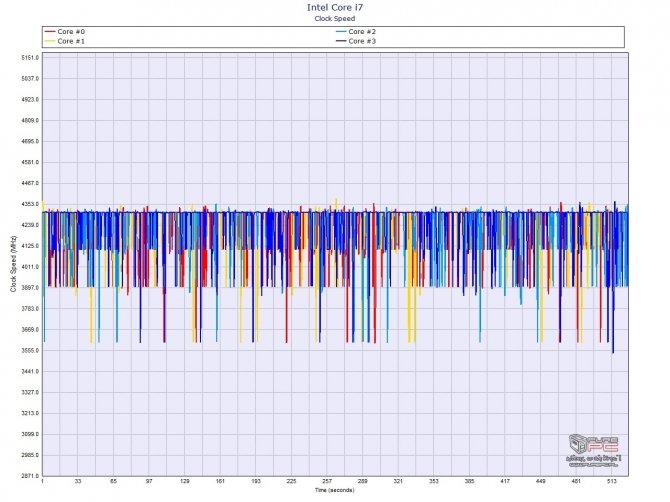This screenshot has height=502, width=670.
Task: Click the 4125.0 y-axis value
Action: point(30,246)
